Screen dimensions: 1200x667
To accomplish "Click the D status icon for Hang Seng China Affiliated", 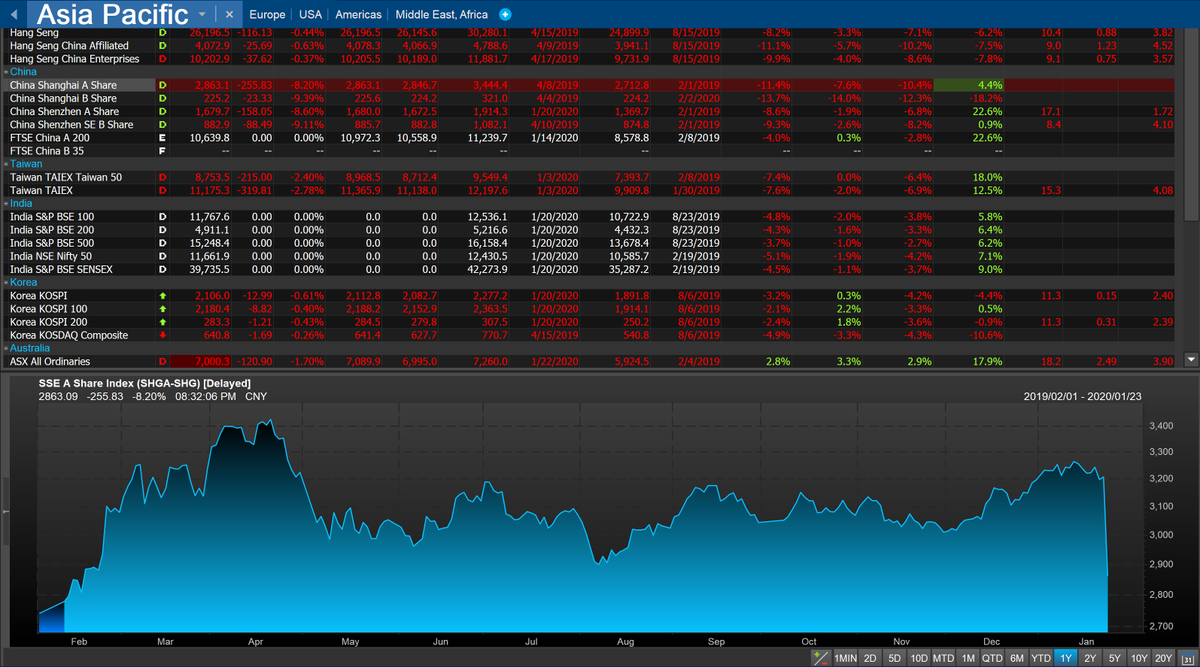I will pyautogui.click(x=163, y=46).
